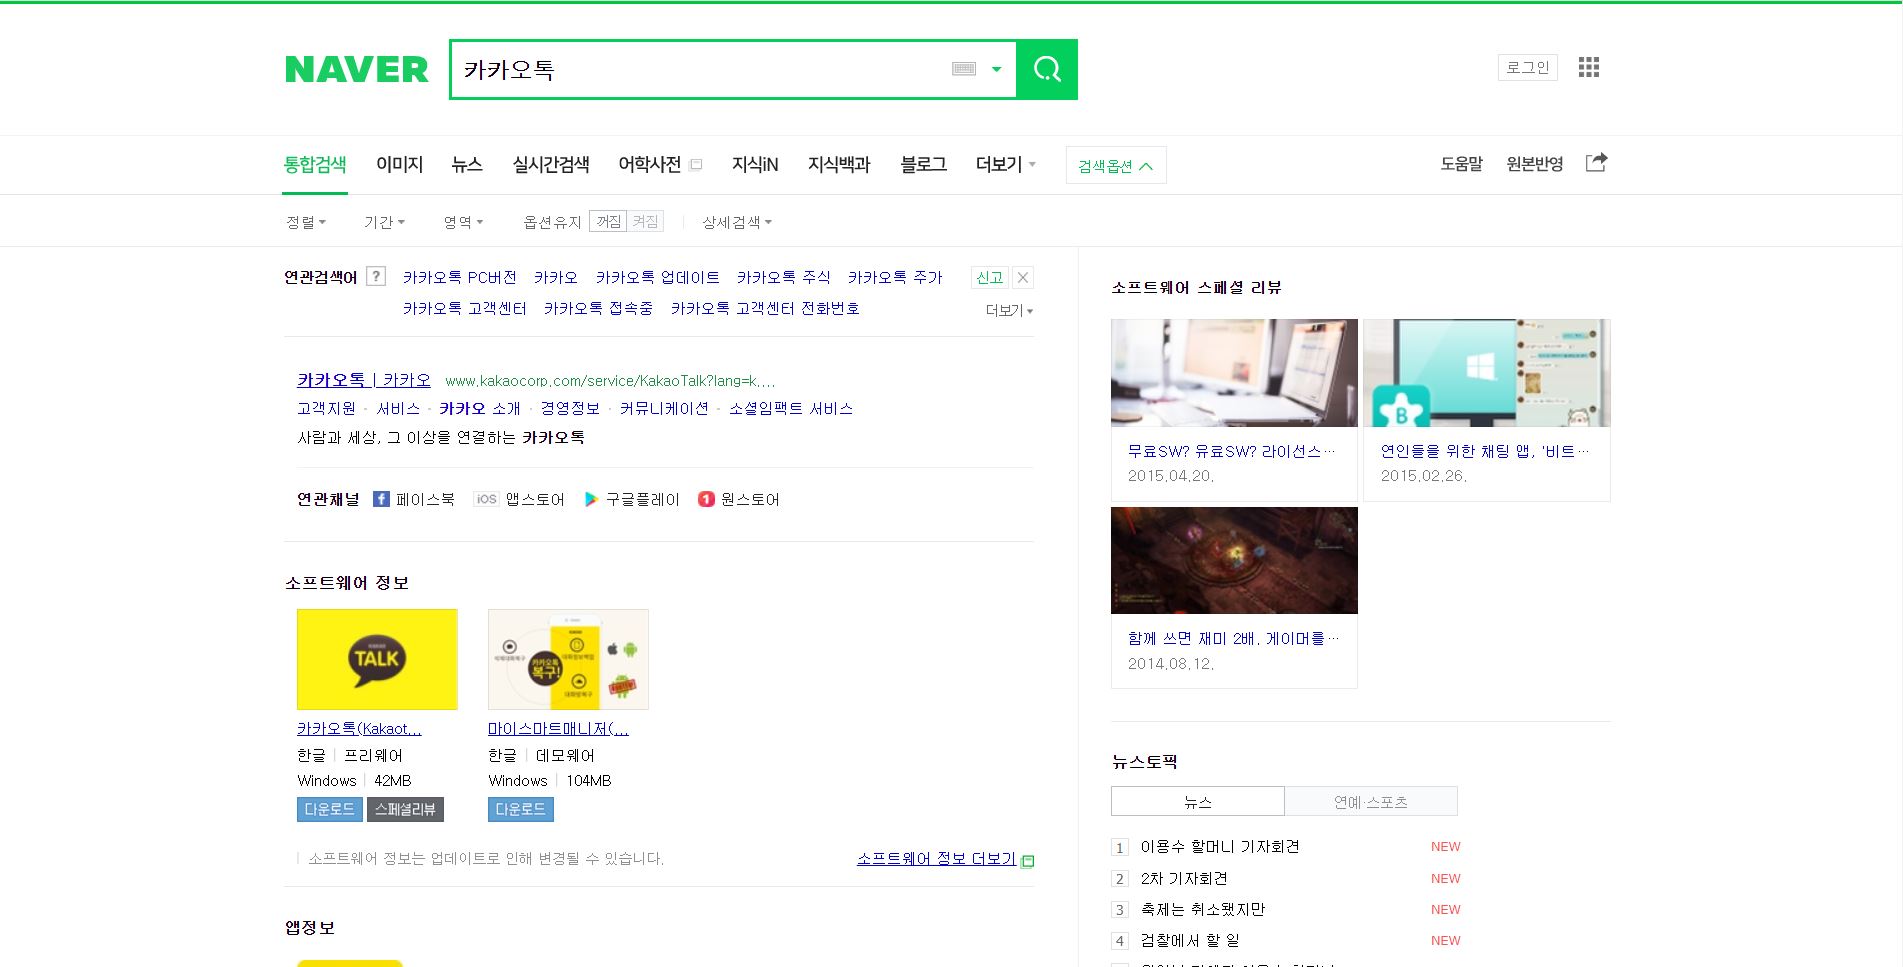The height and width of the screenshot is (967, 1903).
Task: Open the 카카오톡 | 카카오 result link
Action: pos(364,380)
